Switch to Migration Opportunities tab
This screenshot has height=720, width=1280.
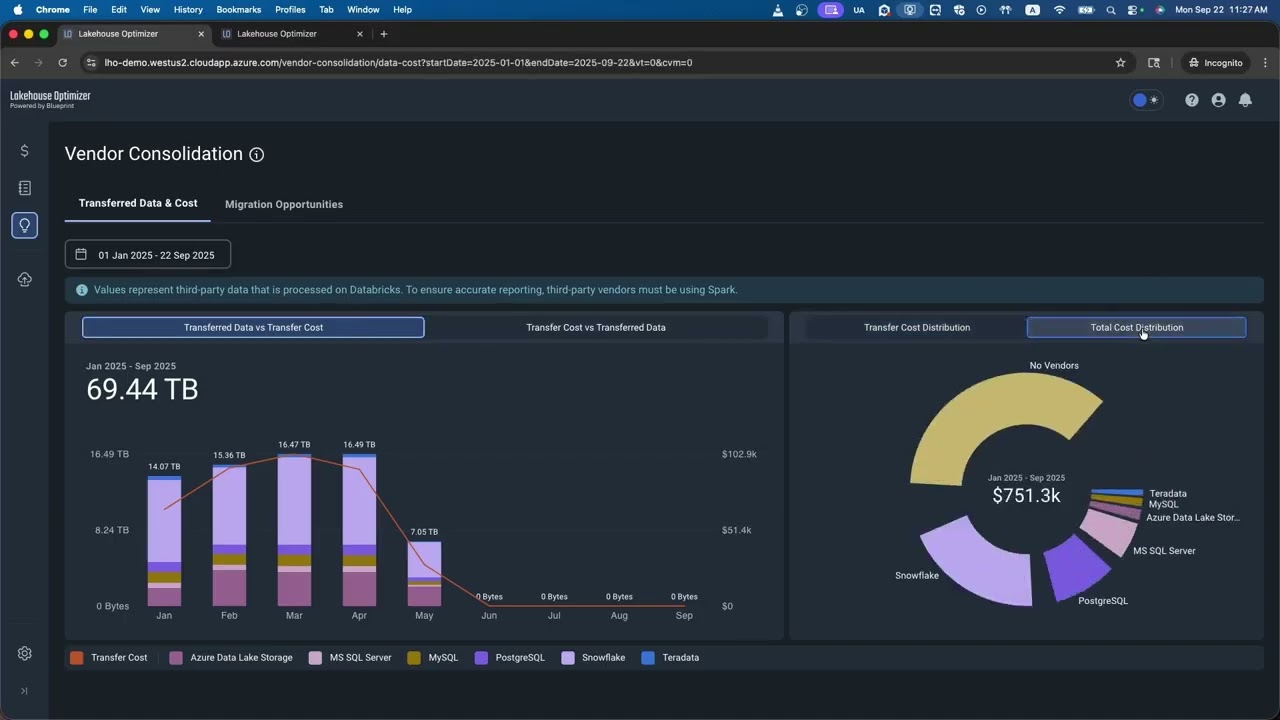pos(284,204)
